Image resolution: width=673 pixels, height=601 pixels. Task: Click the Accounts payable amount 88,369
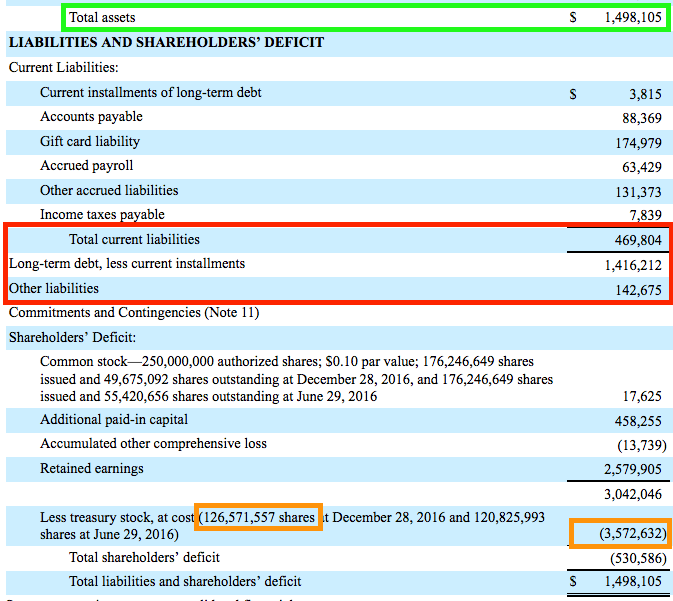pyautogui.click(x=641, y=118)
